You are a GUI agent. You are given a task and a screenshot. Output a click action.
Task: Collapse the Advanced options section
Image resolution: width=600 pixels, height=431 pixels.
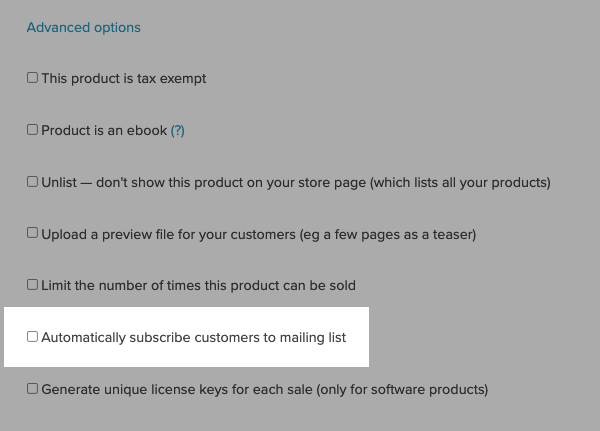pos(83,27)
